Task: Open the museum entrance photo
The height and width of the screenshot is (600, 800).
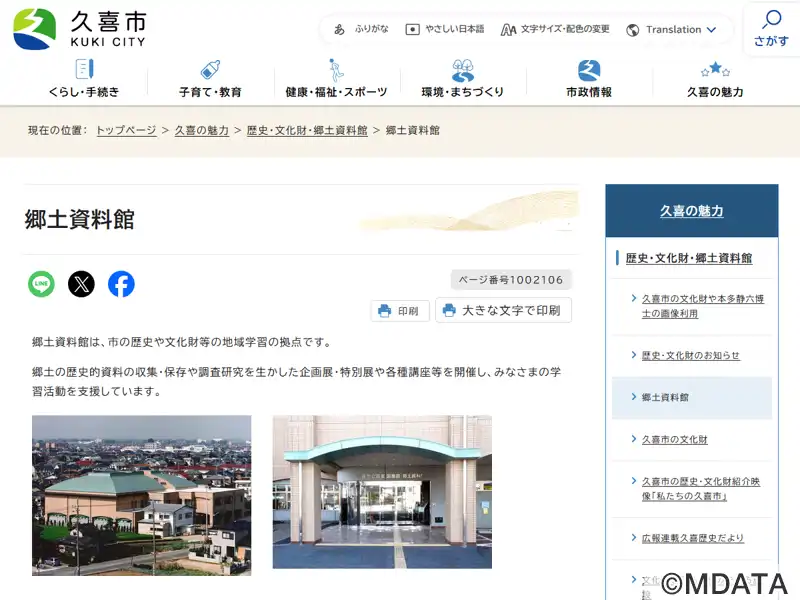Action: click(382, 492)
